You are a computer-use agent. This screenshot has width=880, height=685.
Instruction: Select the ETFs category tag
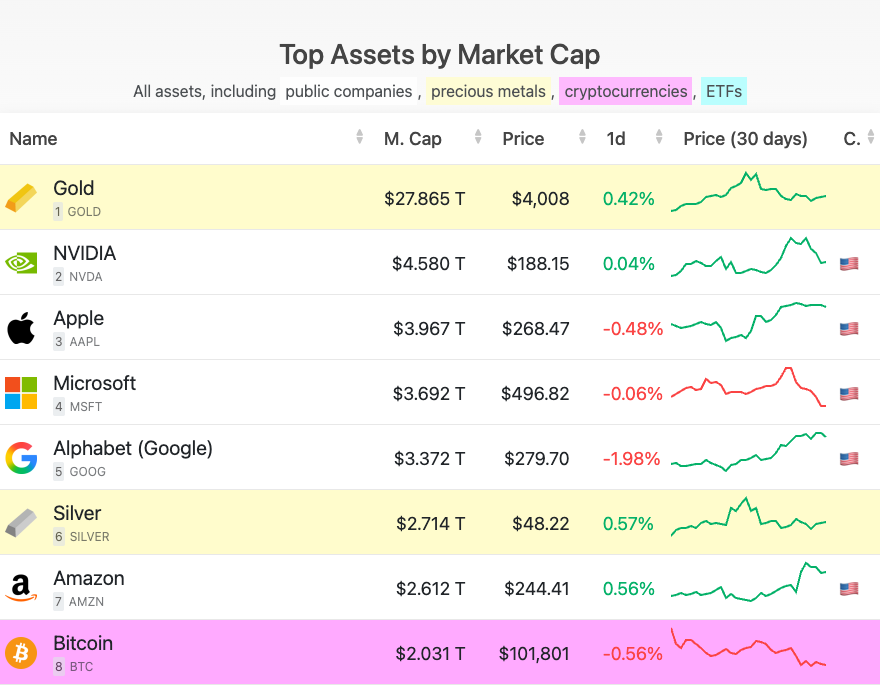click(724, 91)
